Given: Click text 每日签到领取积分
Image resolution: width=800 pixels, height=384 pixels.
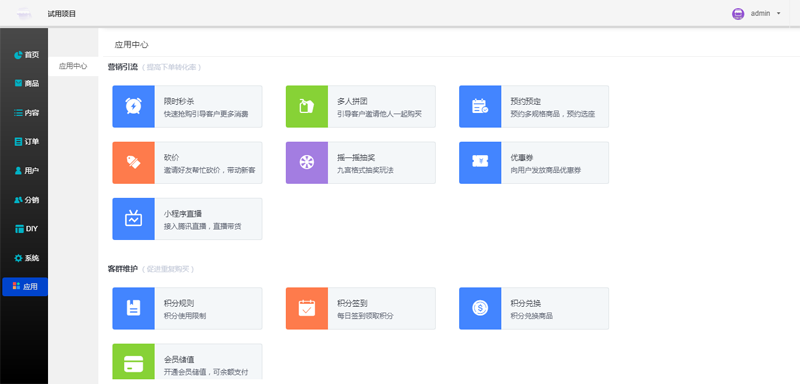Looking at the screenshot, I should click(x=365, y=316).
